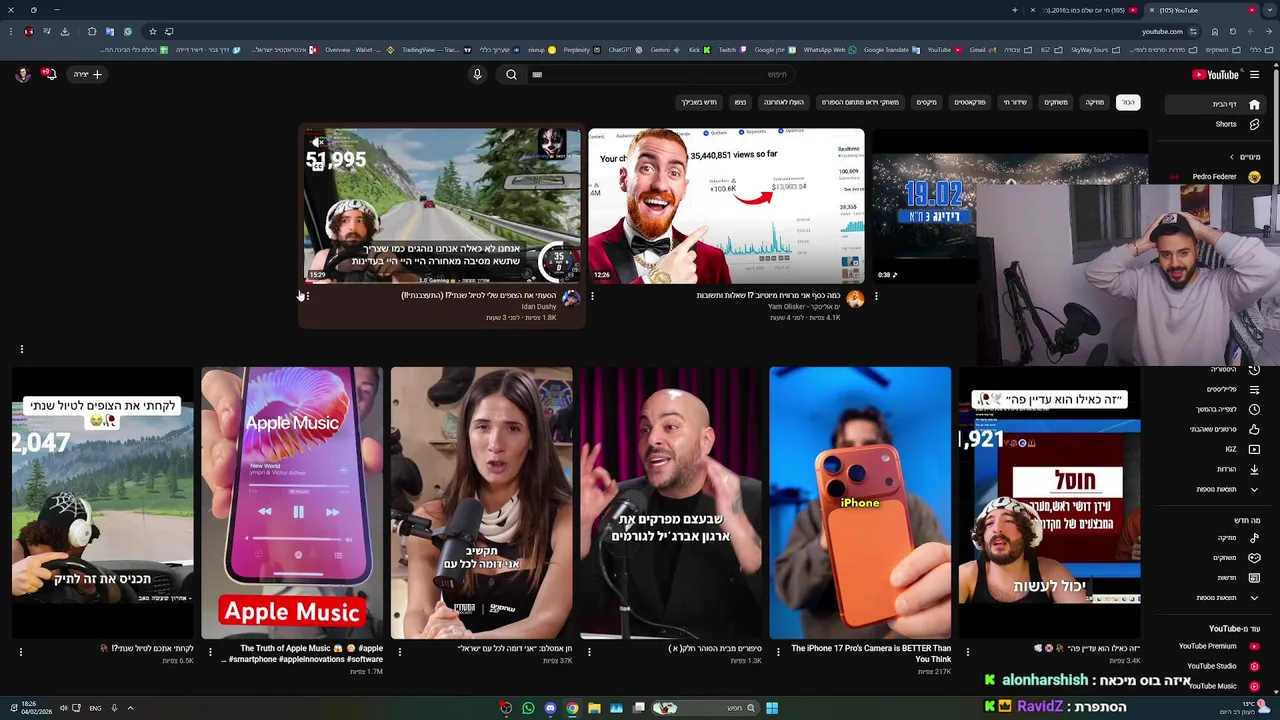Viewport: 1280px width, 720px height.
Task: Play the '35,440,851 views so far' thumbnail
Action: [x=726, y=205]
